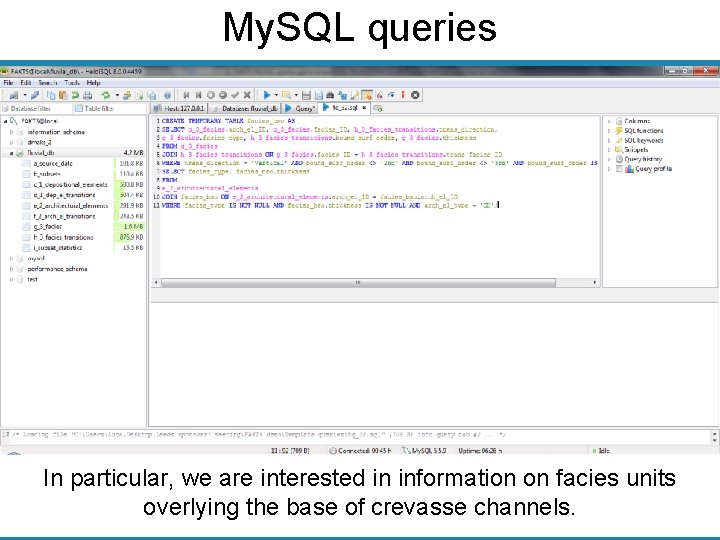The height and width of the screenshot is (540, 720).
Task: Open the Edit menu
Action: [x=26, y=83]
